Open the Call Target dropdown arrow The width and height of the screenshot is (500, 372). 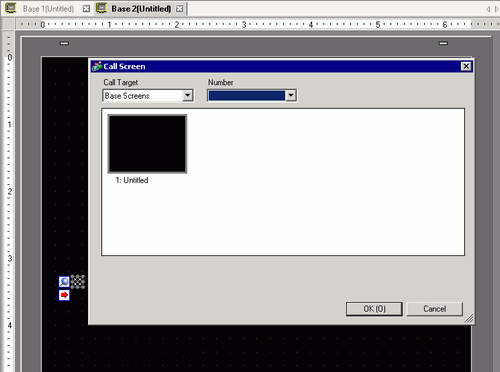[x=188, y=96]
